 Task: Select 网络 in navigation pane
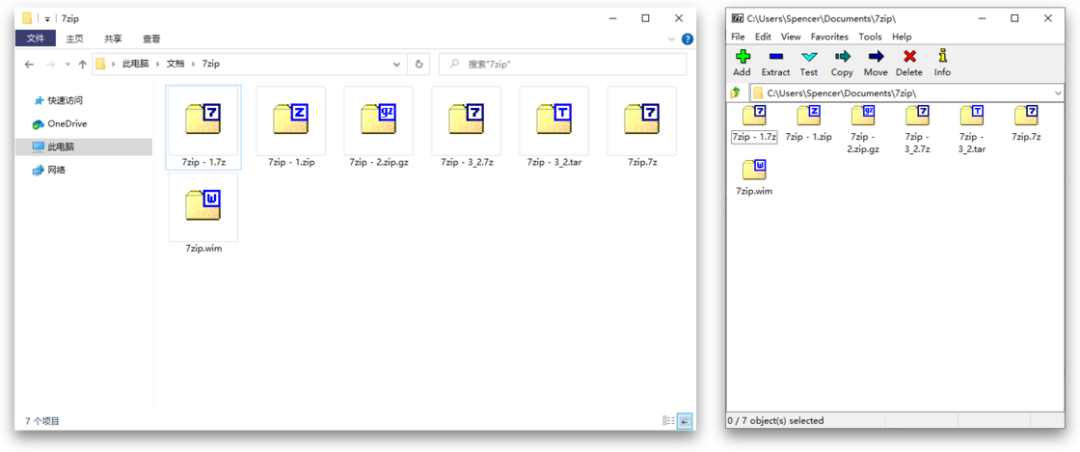point(49,170)
